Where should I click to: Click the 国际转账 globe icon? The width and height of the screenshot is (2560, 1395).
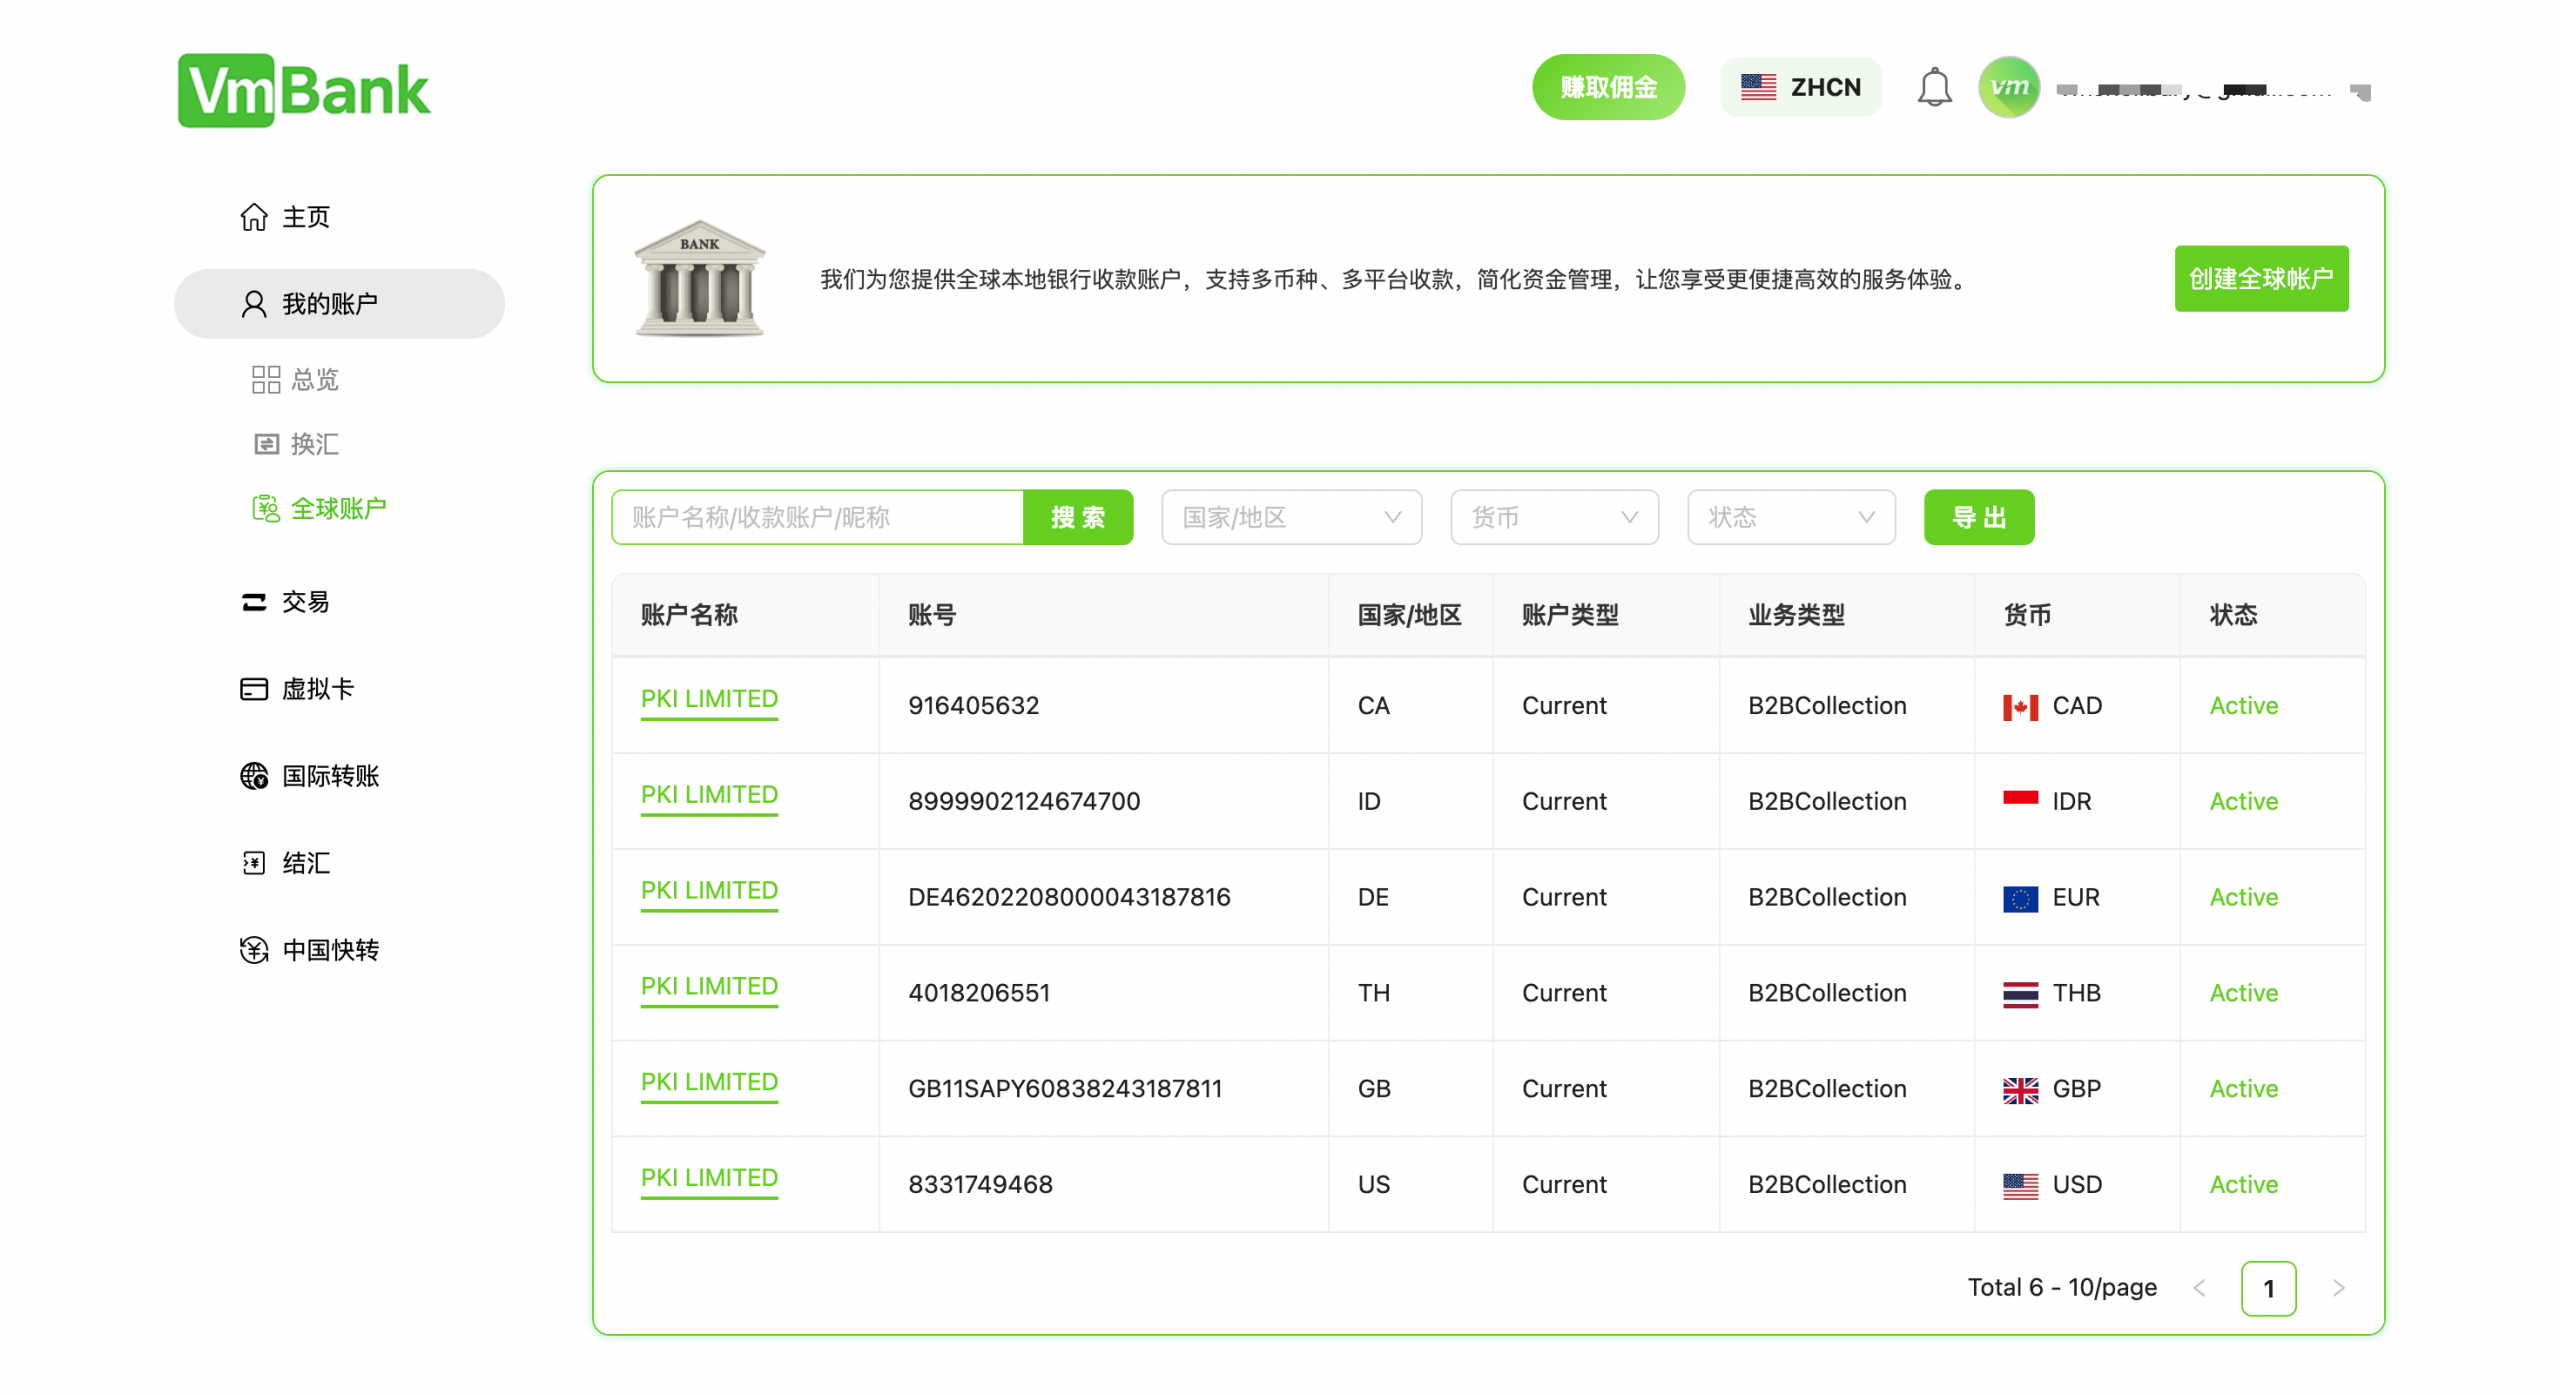(x=254, y=775)
